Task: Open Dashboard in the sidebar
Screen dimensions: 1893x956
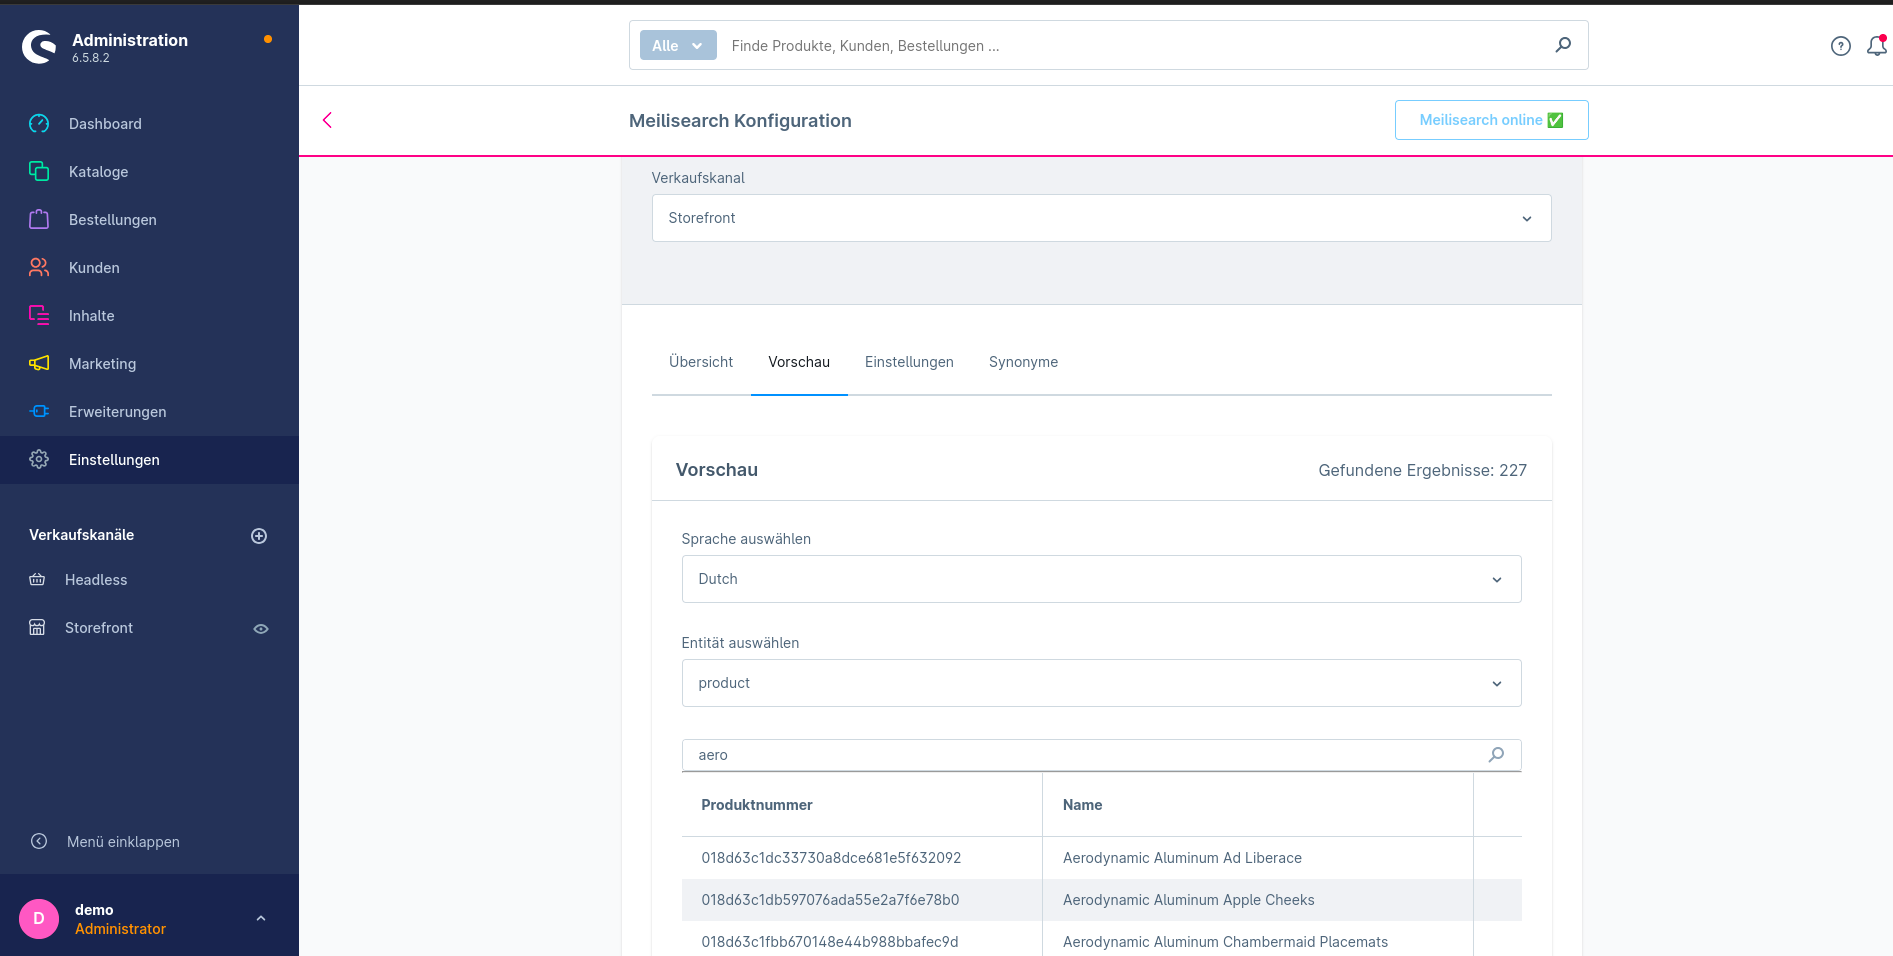Action: click(x=150, y=124)
